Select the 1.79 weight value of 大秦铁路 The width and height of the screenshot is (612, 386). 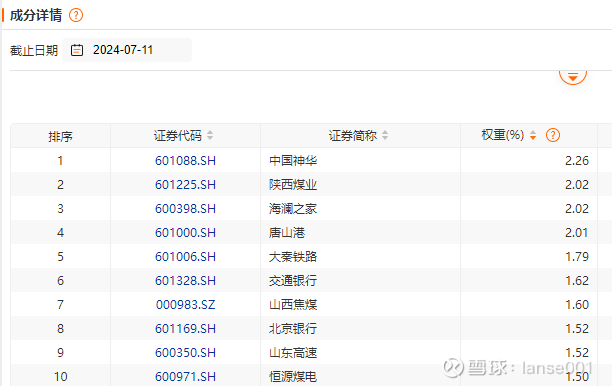click(577, 256)
